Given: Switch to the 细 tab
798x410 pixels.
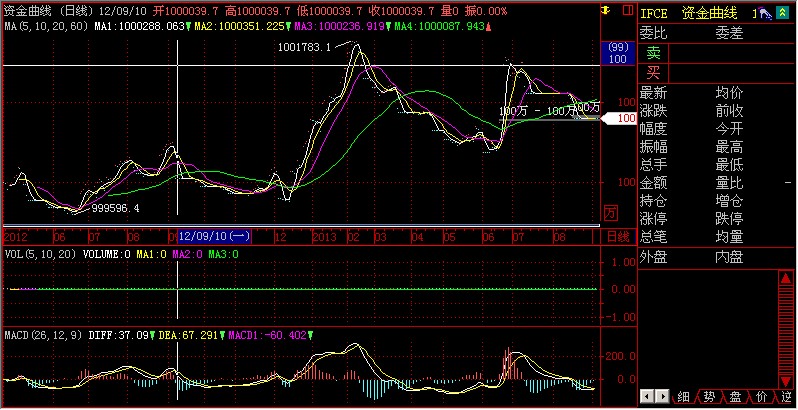Looking at the screenshot, I should click(x=682, y=396).
